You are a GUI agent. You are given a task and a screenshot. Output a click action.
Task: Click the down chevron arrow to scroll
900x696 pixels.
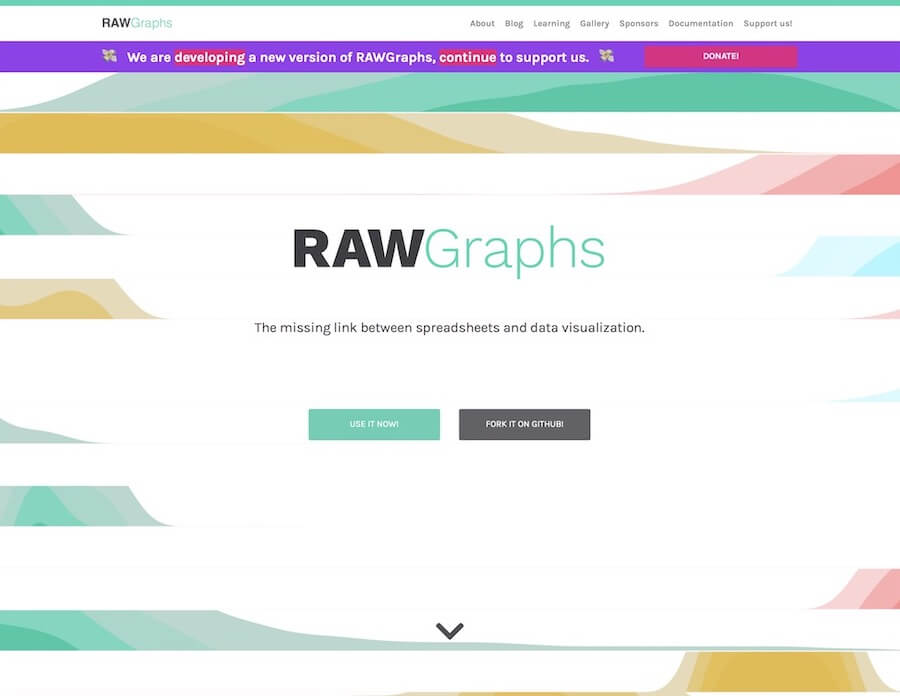(x=449, y=631)
